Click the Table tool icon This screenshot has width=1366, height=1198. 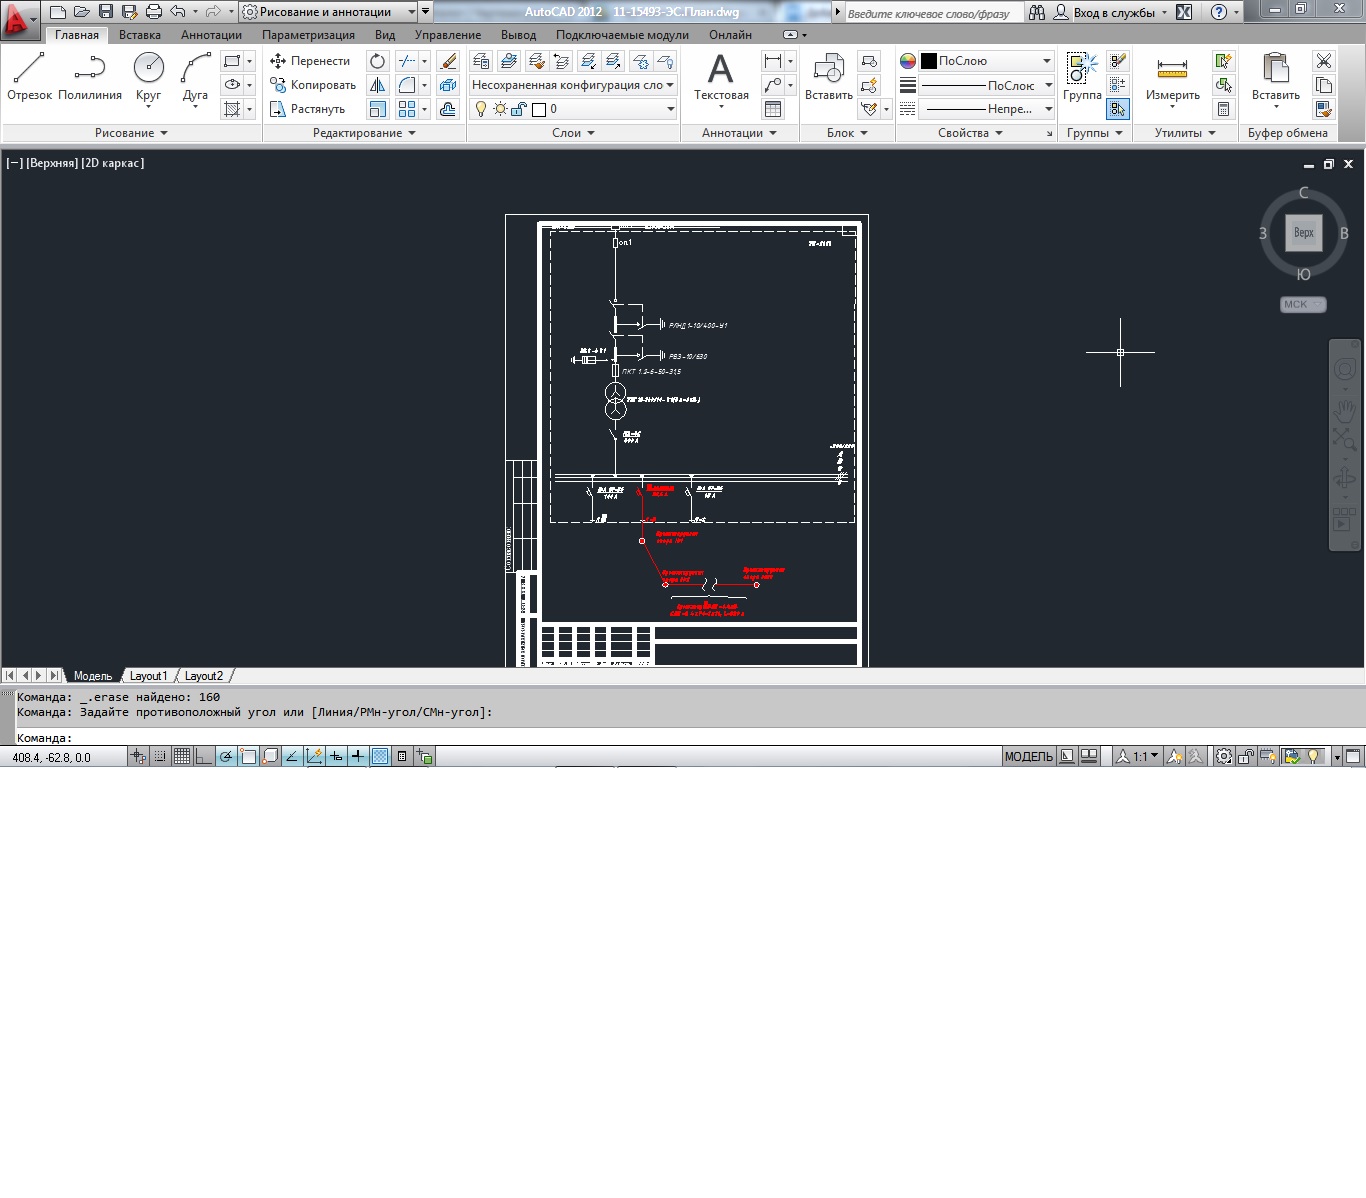(773, 109)
